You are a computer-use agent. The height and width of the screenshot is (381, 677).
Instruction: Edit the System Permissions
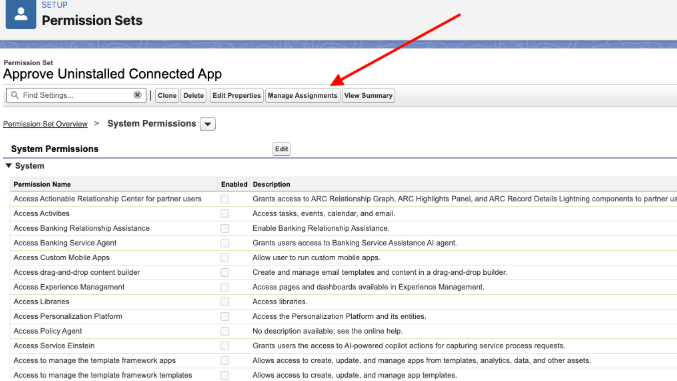tap(282, 149)
